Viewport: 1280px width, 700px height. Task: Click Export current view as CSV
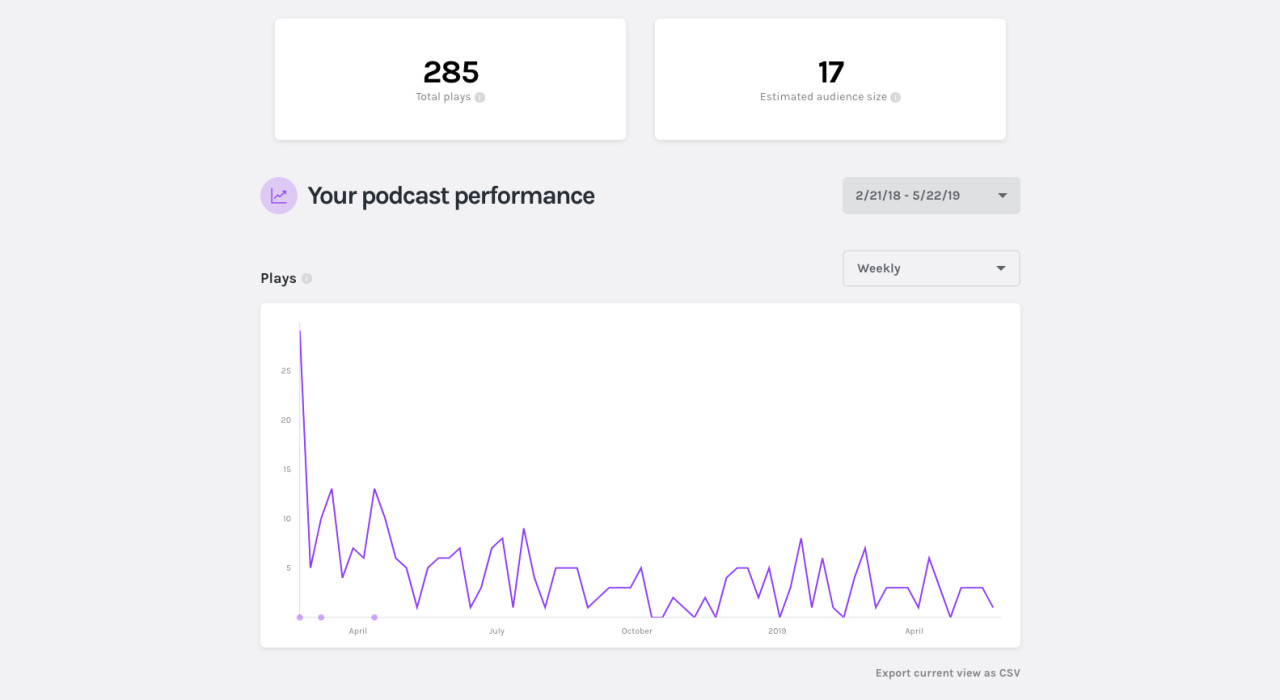[947, 673]
